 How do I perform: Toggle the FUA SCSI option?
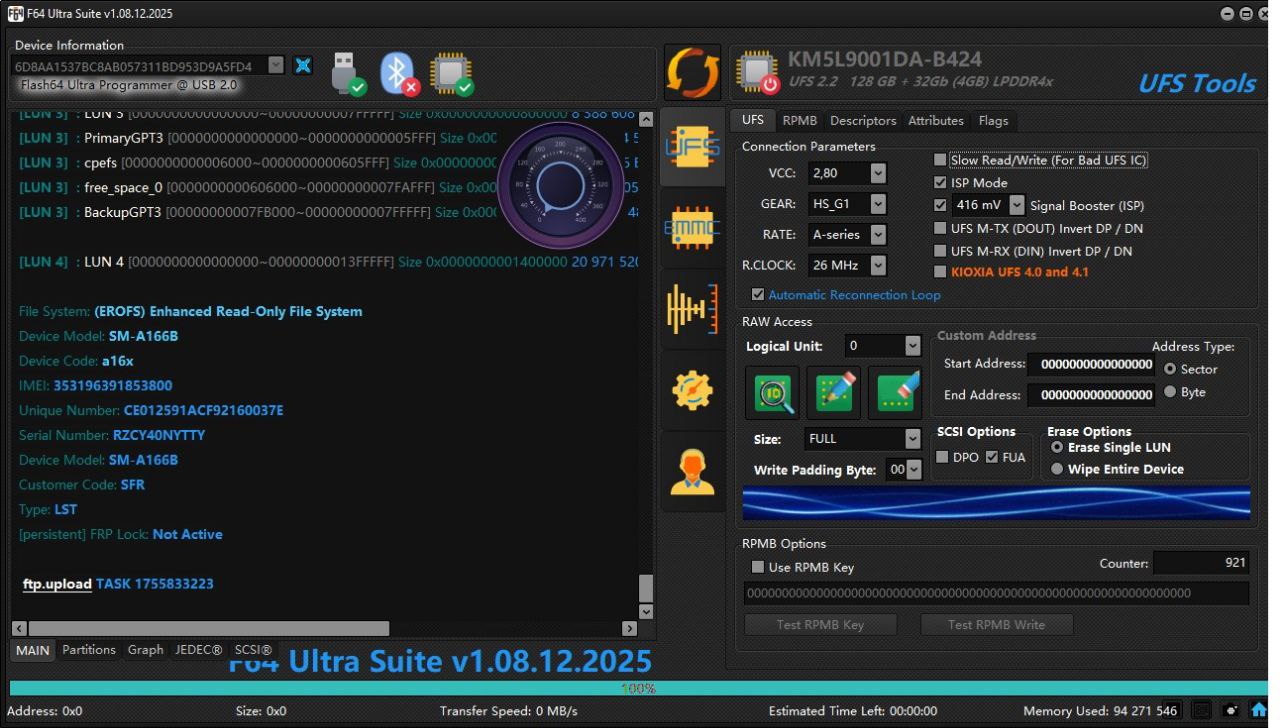(991, 457)
